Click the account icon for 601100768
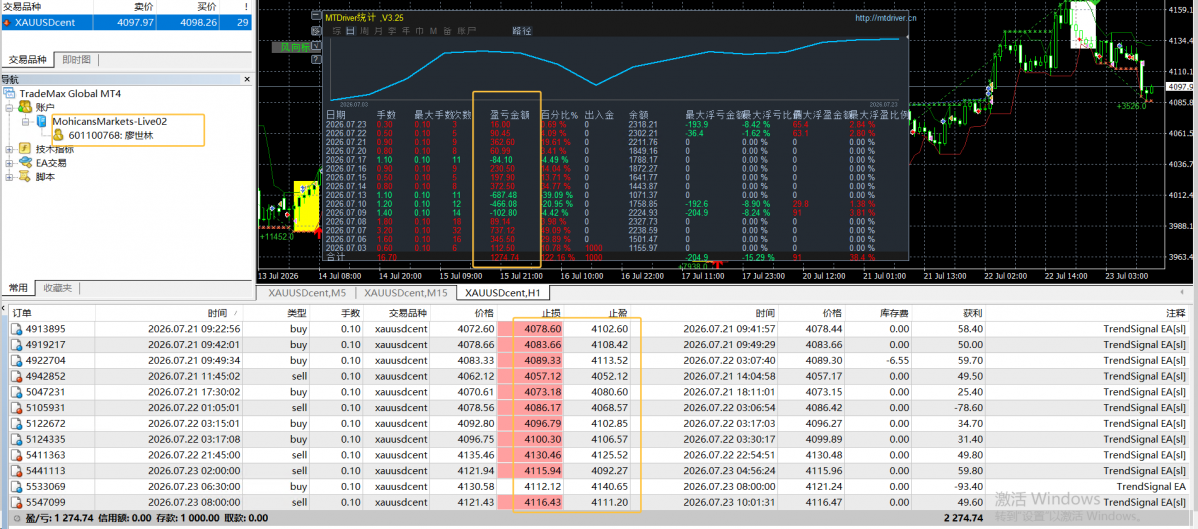The height and width of the screenshot is (529, 1198). click(58, 135)
